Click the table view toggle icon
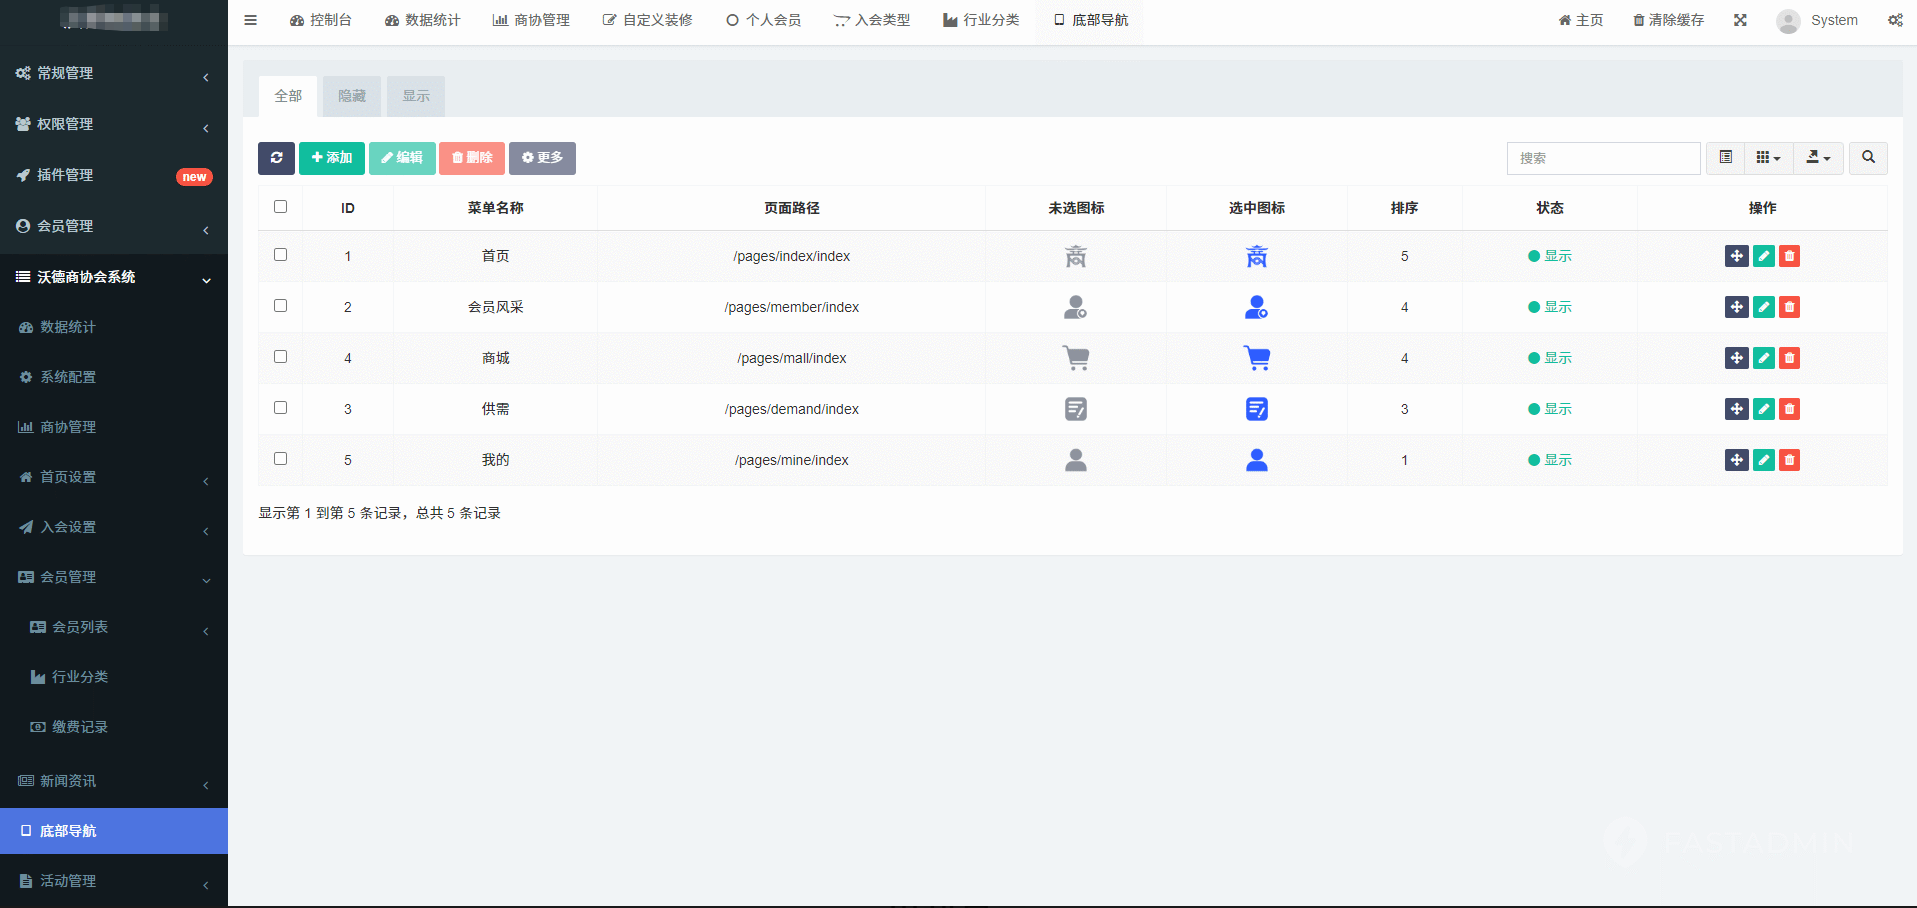 point(1725,158)
